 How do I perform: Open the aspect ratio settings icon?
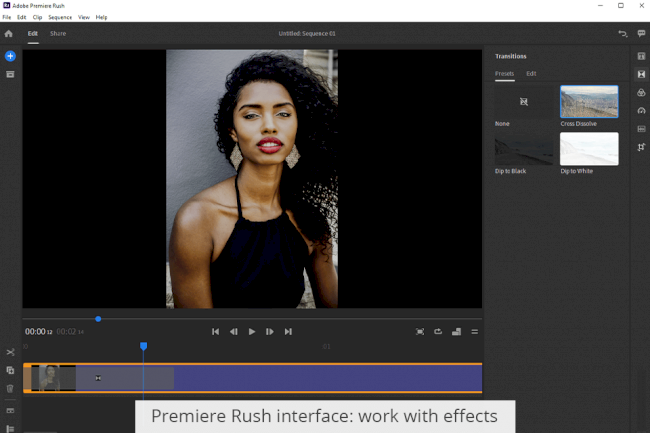click(456, 331)
